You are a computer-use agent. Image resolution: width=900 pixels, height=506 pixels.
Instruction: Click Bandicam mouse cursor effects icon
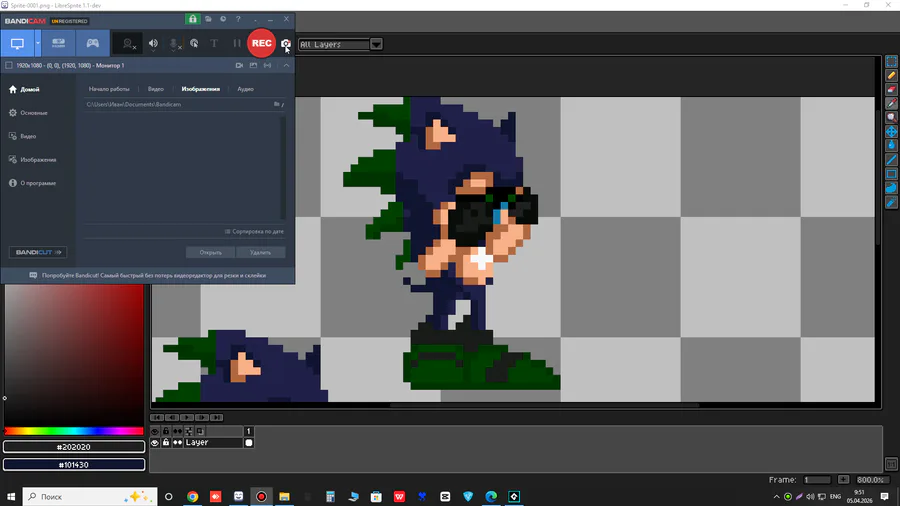coord(194,44)
